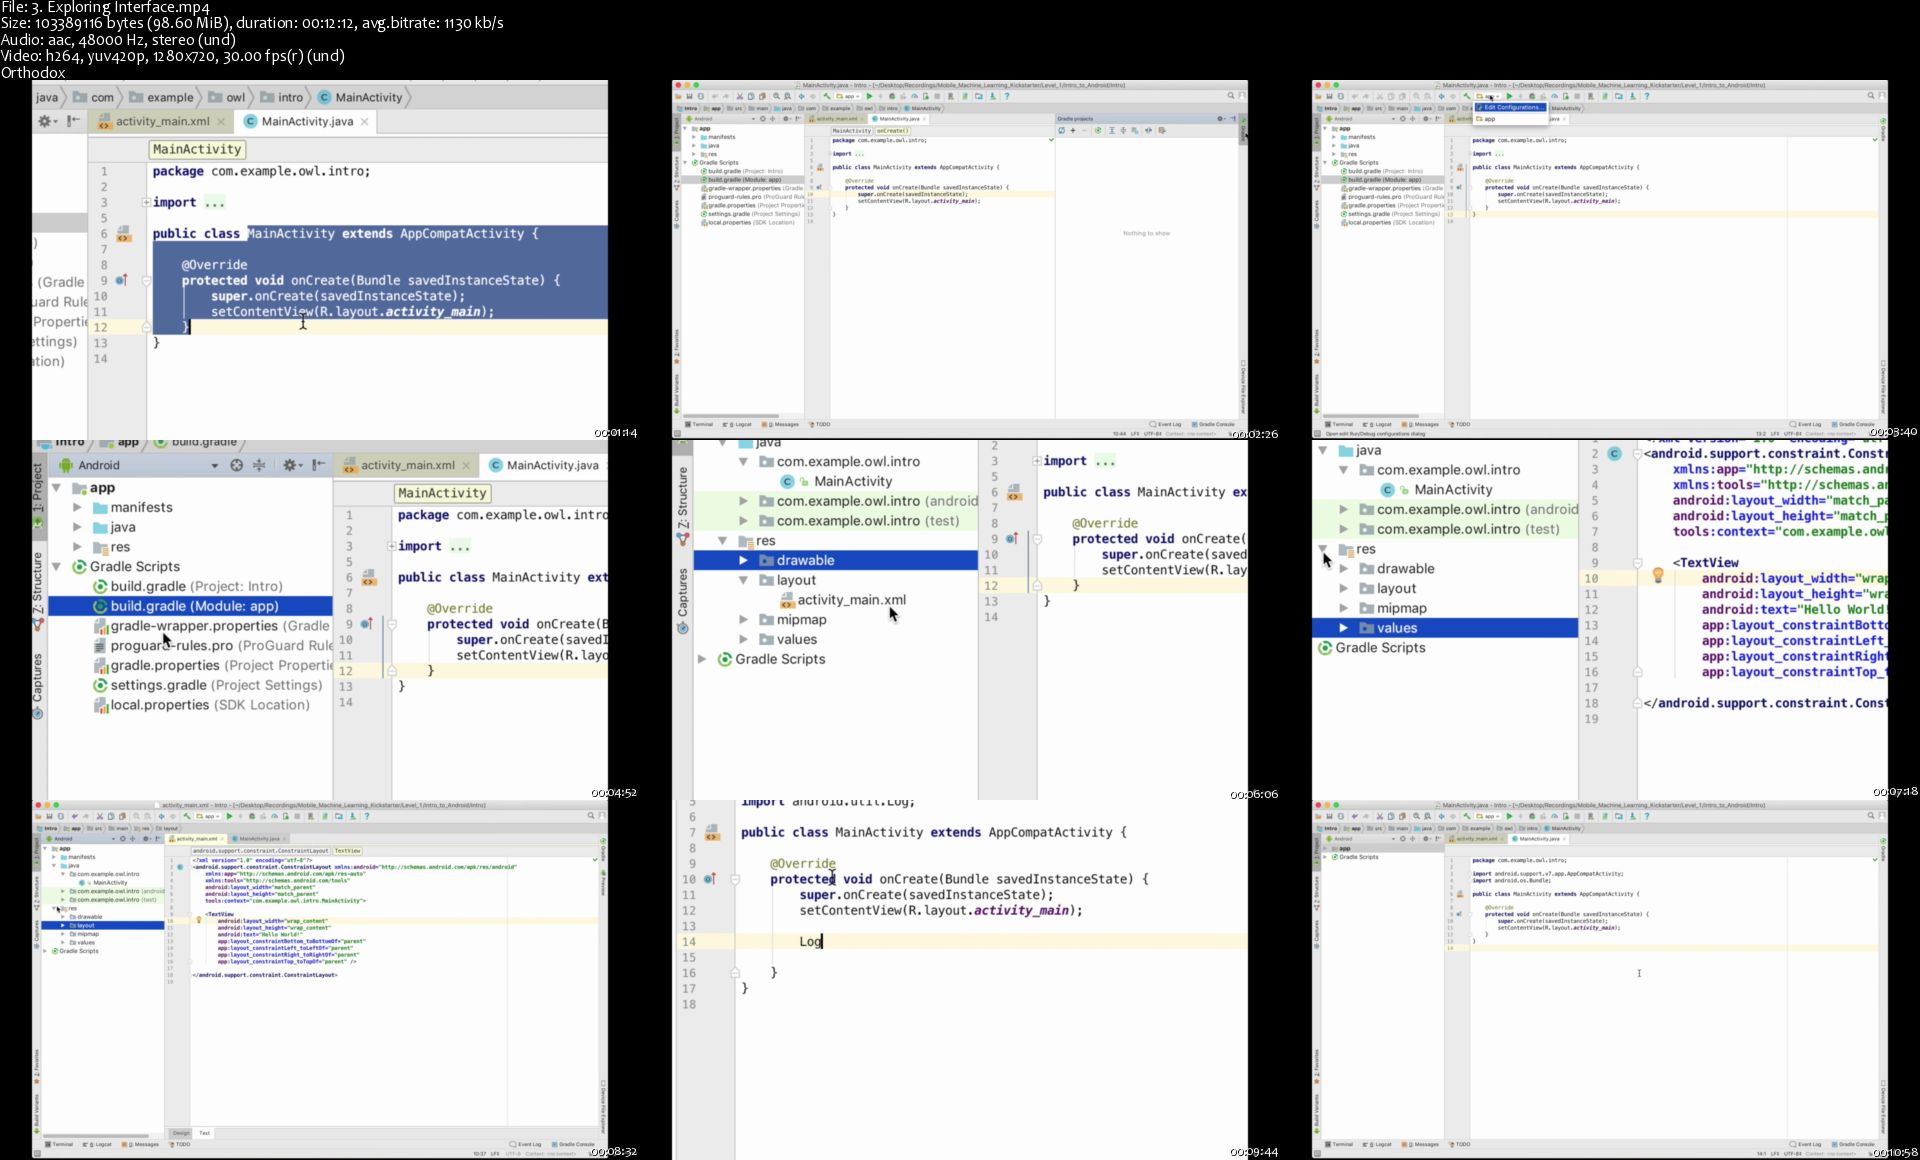This screenshot has width=1920, height=1160.
Task: Click scissors cut icon in 00:08:32 toolbar
Action: [99, 816]
